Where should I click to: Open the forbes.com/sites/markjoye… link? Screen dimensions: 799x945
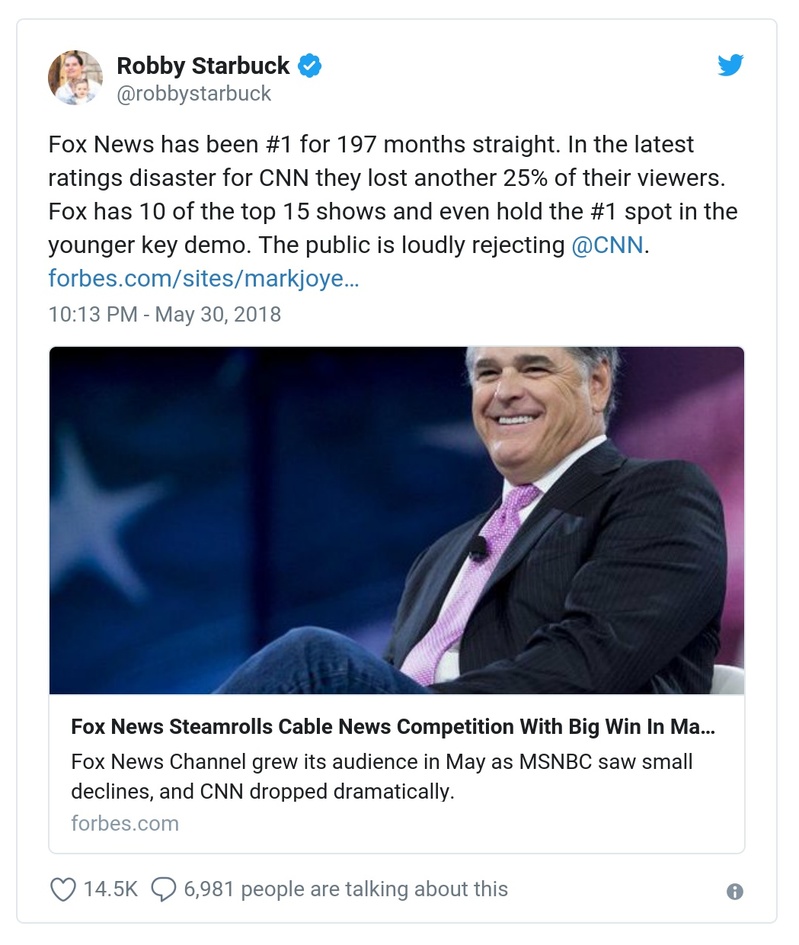(x=203, y=278)
